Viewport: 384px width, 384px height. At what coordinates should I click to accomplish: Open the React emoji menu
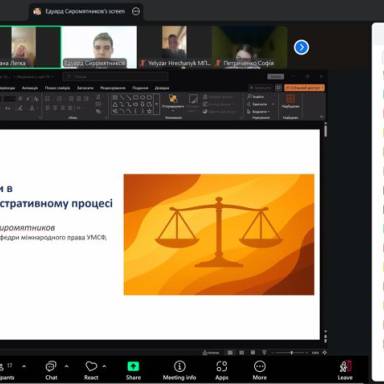91,370
